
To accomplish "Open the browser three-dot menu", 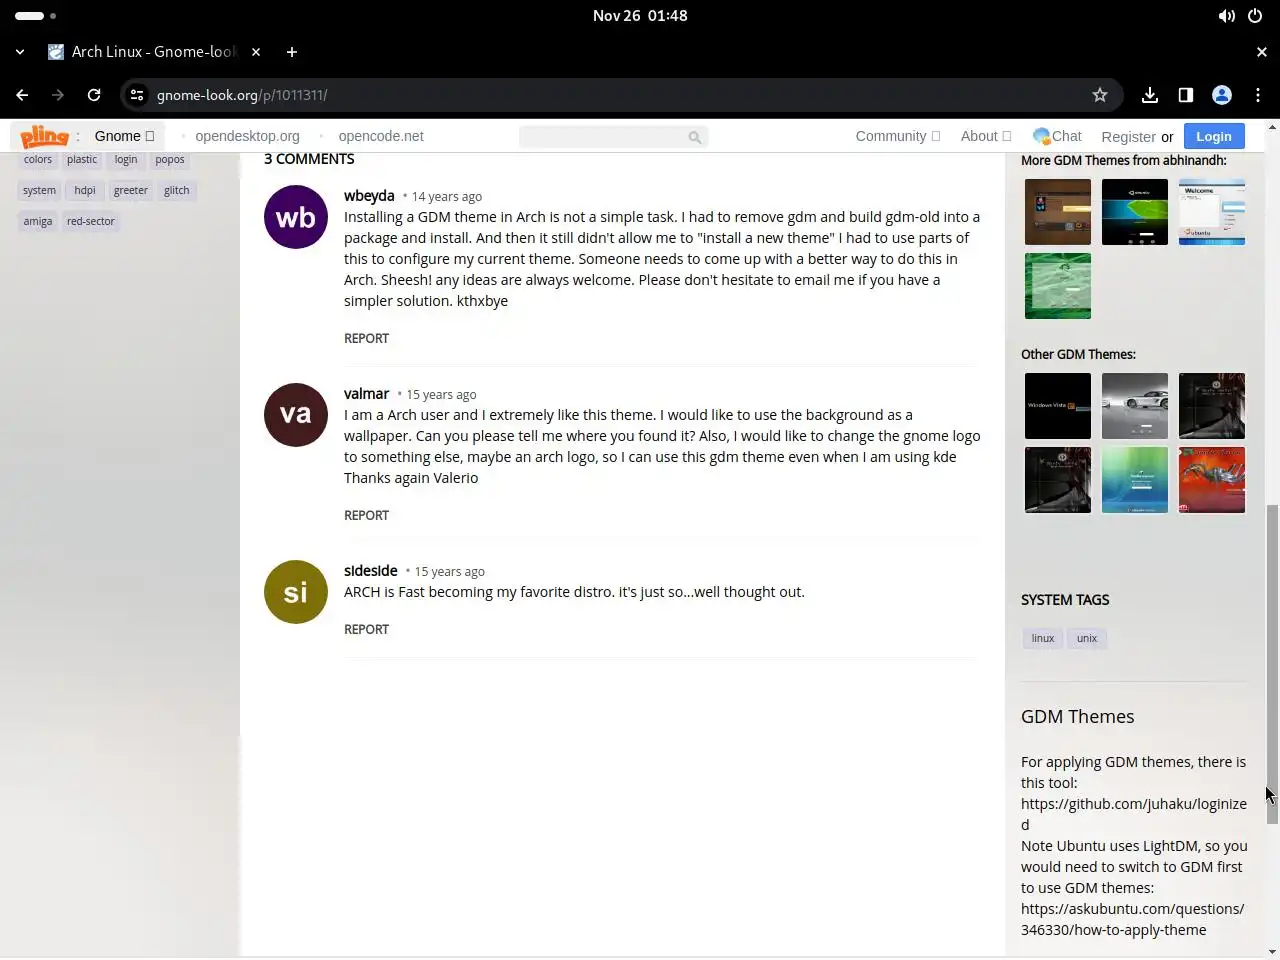I will click(1258, 95).
